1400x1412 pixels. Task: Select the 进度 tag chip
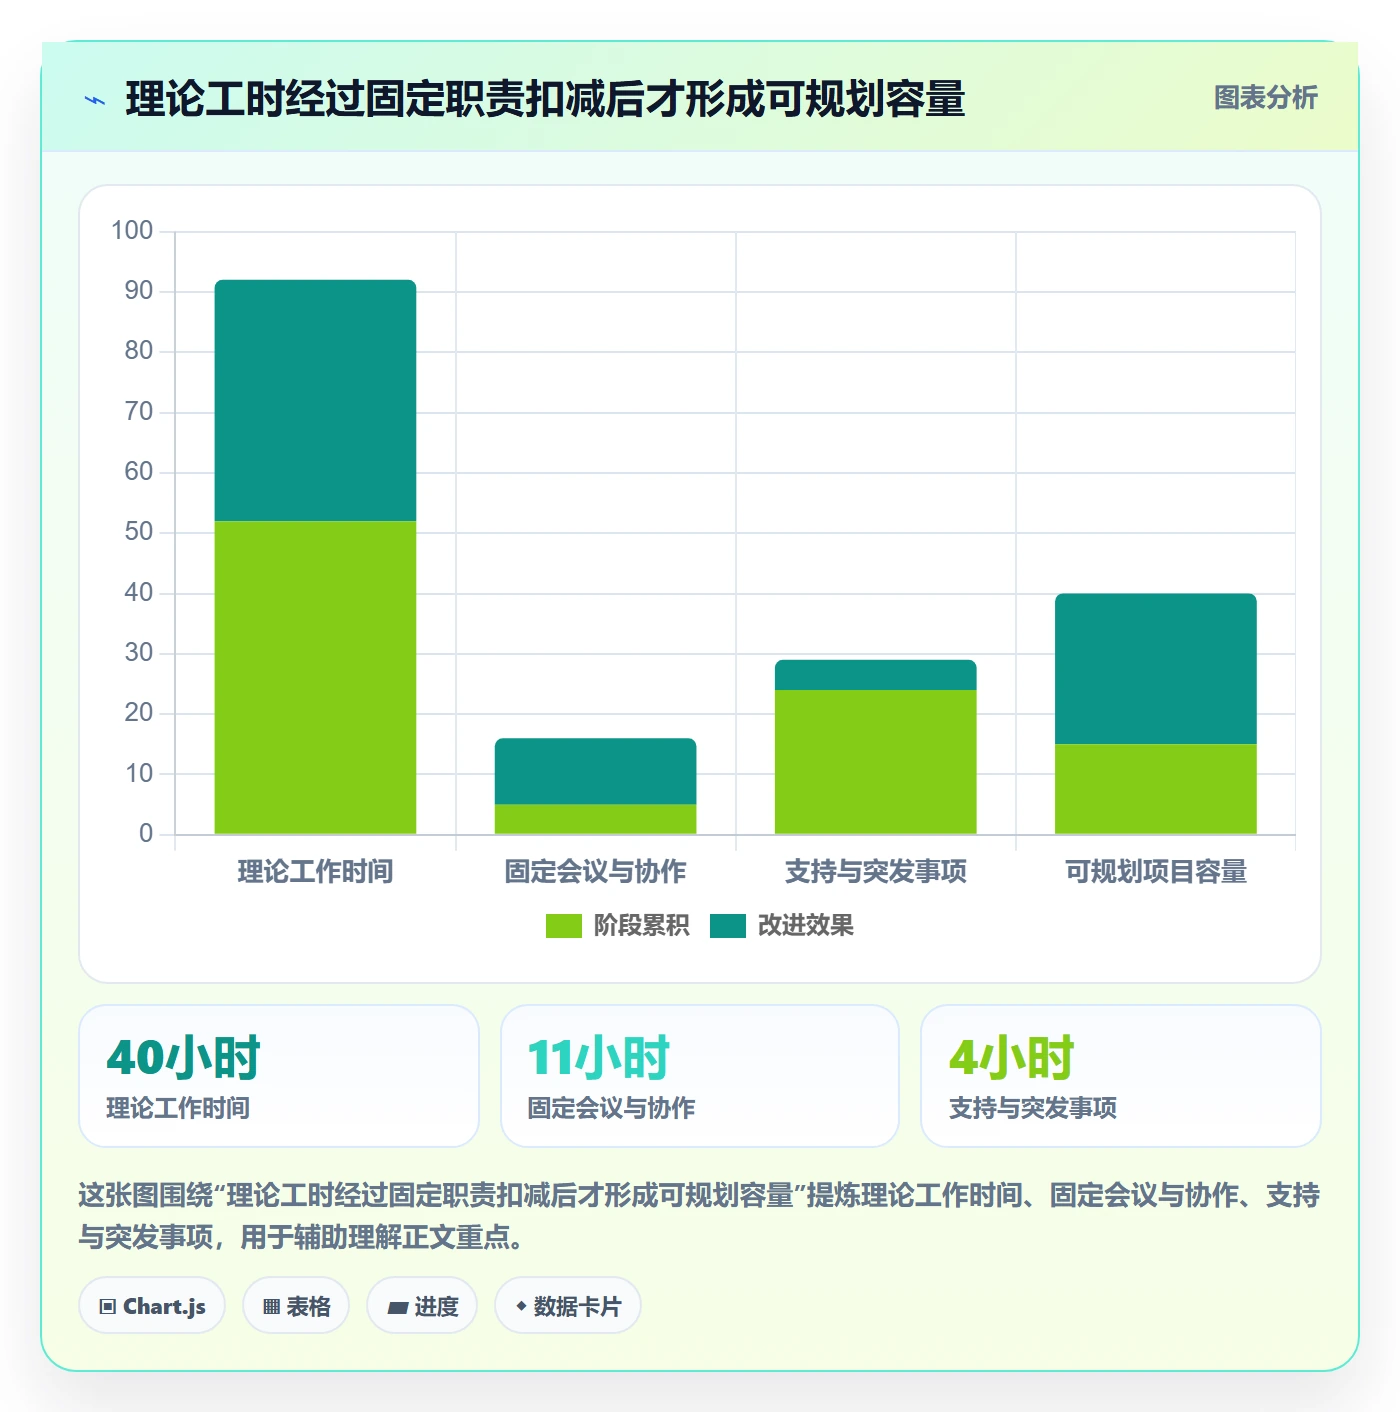coord(422,1305)
